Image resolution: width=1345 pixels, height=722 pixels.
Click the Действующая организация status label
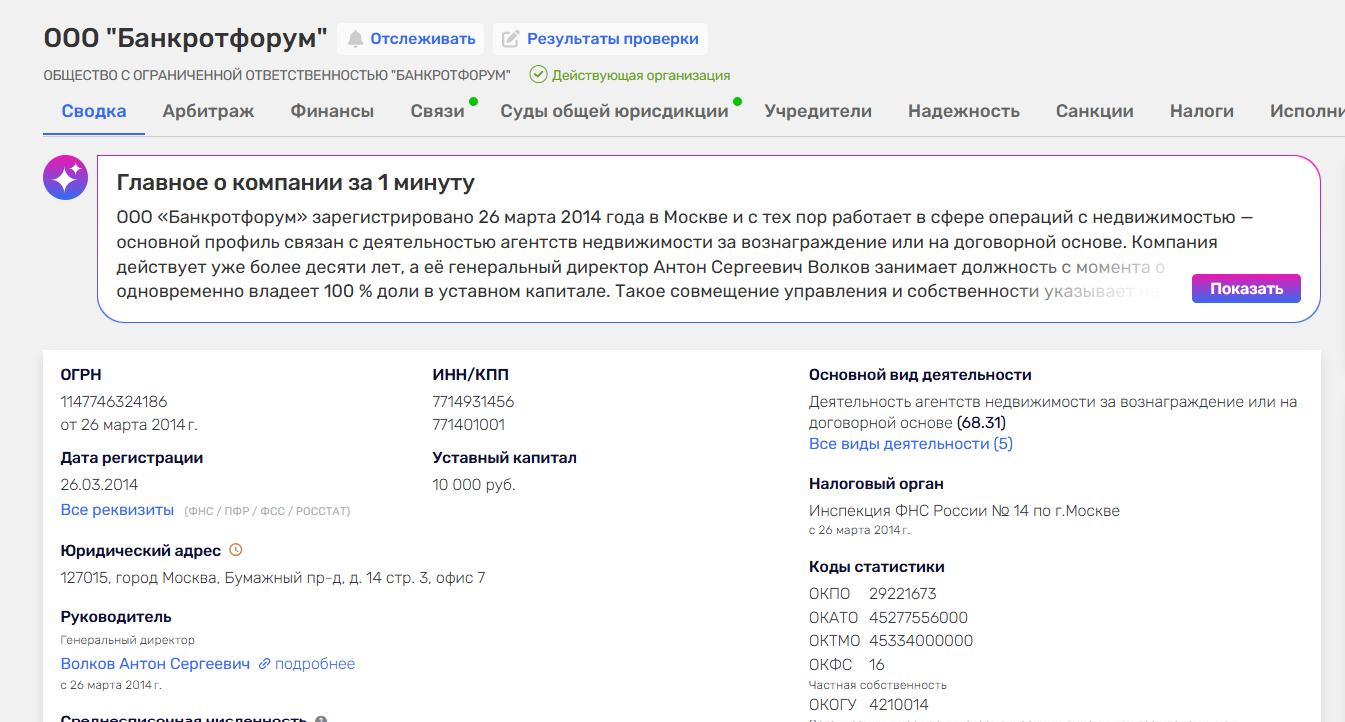pyautogui.click(x=641, y=75)
